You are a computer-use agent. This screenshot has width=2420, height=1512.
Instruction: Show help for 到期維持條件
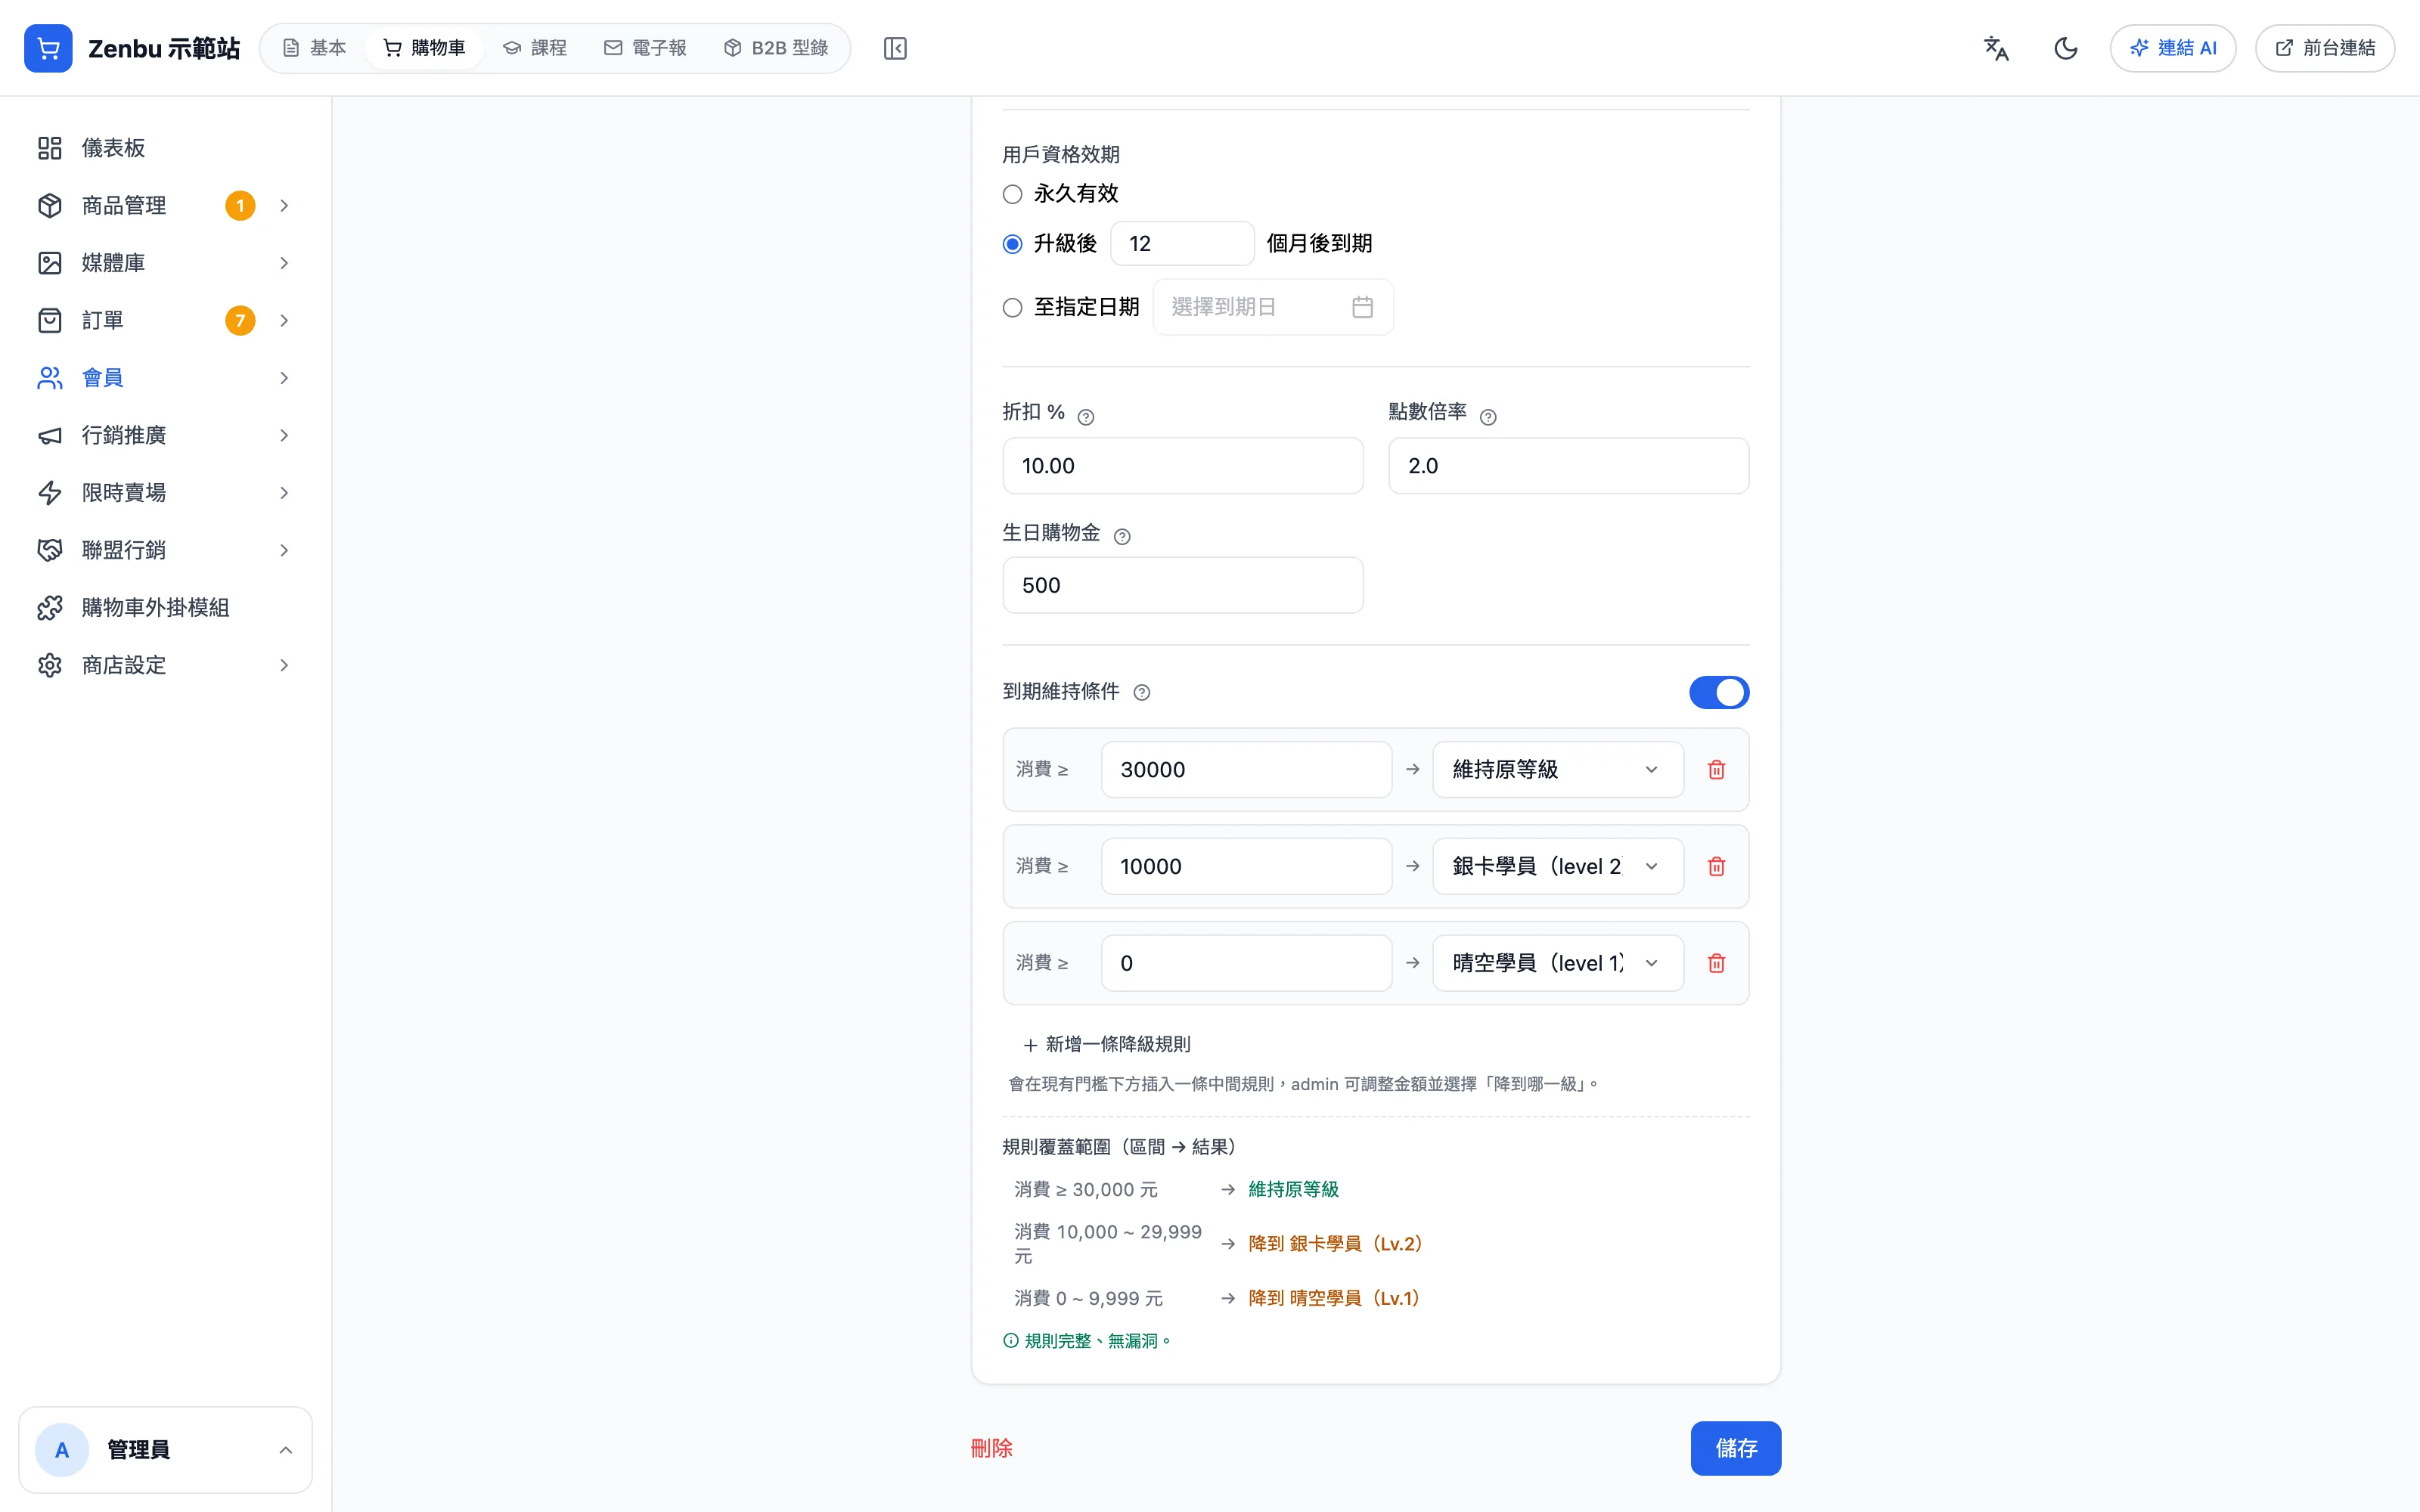pos(1142,692)
